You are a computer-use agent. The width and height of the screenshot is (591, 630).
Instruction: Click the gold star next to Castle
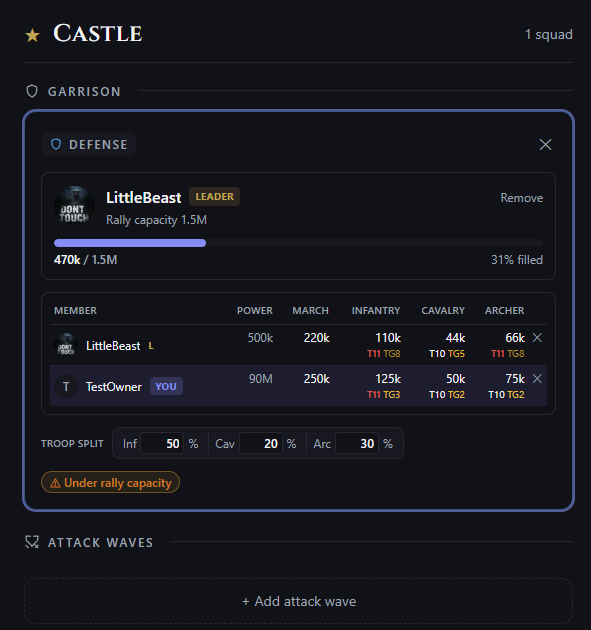pyautogui.click(x=33, y=35)
